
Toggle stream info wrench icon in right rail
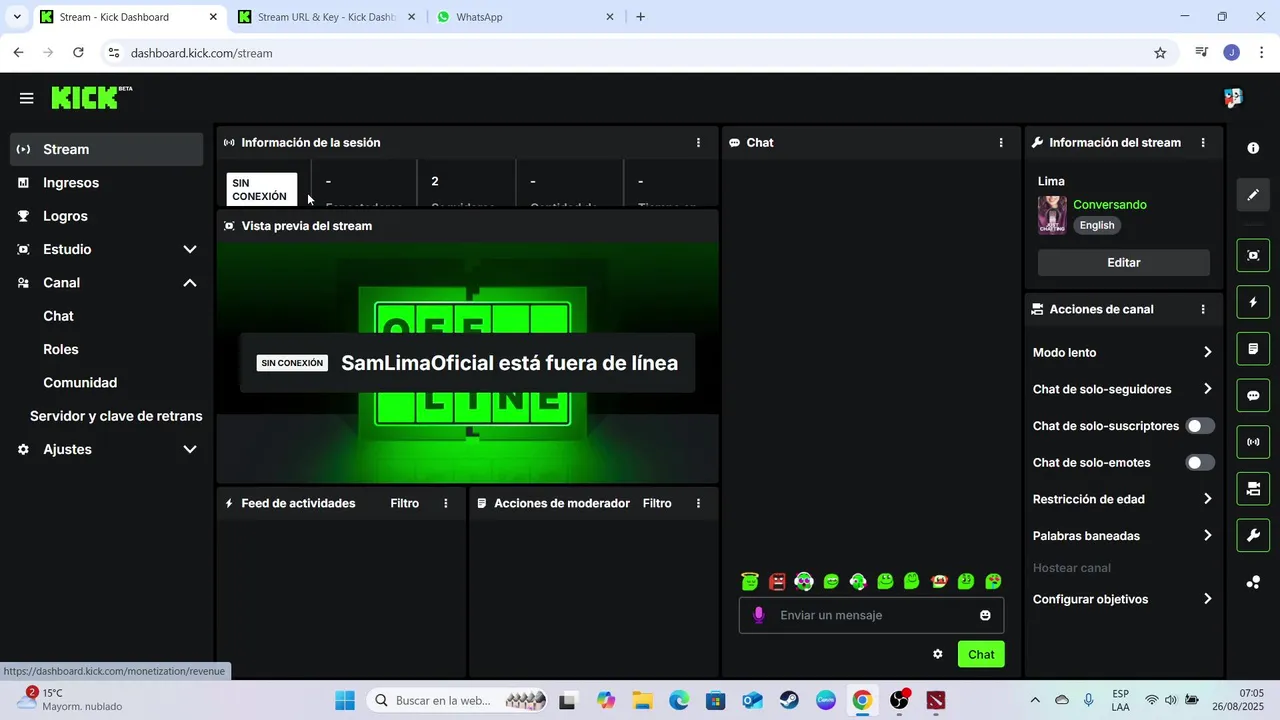click(1253, 535)
